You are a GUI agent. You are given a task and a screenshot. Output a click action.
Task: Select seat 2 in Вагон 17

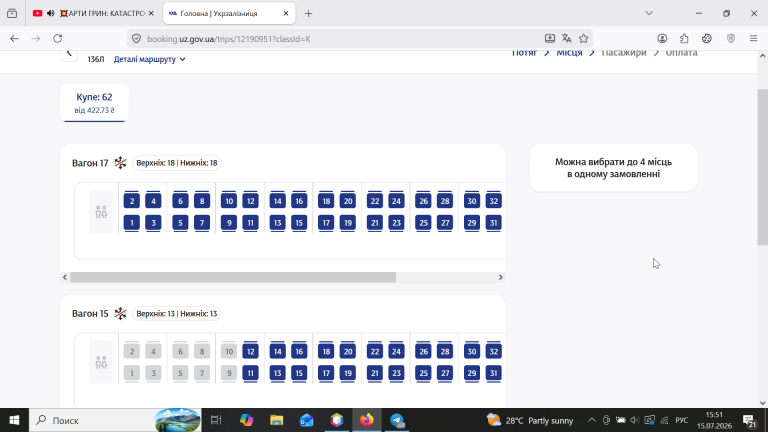132,201
